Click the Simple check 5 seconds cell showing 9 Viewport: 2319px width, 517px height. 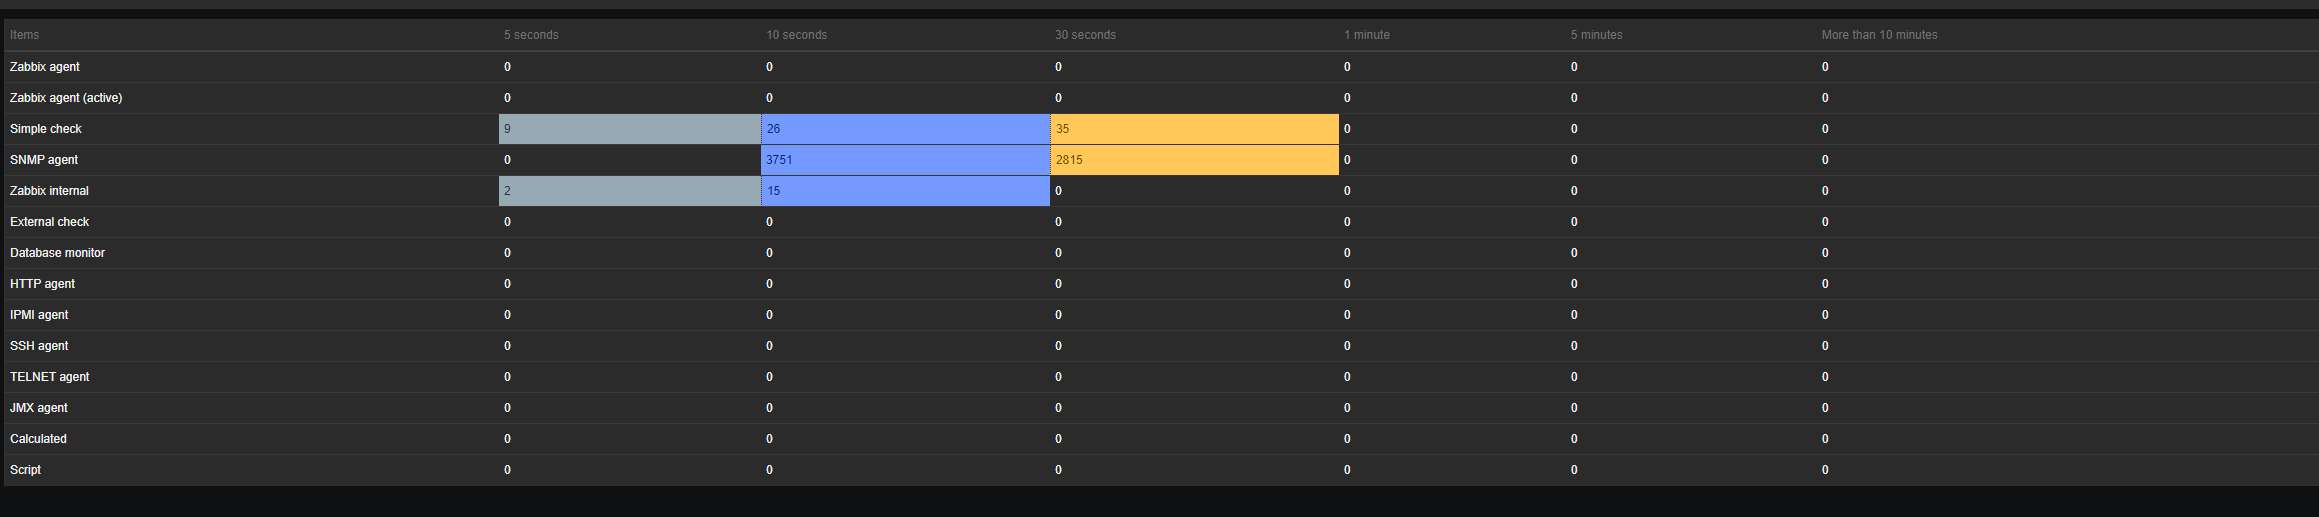coord(630,129)
